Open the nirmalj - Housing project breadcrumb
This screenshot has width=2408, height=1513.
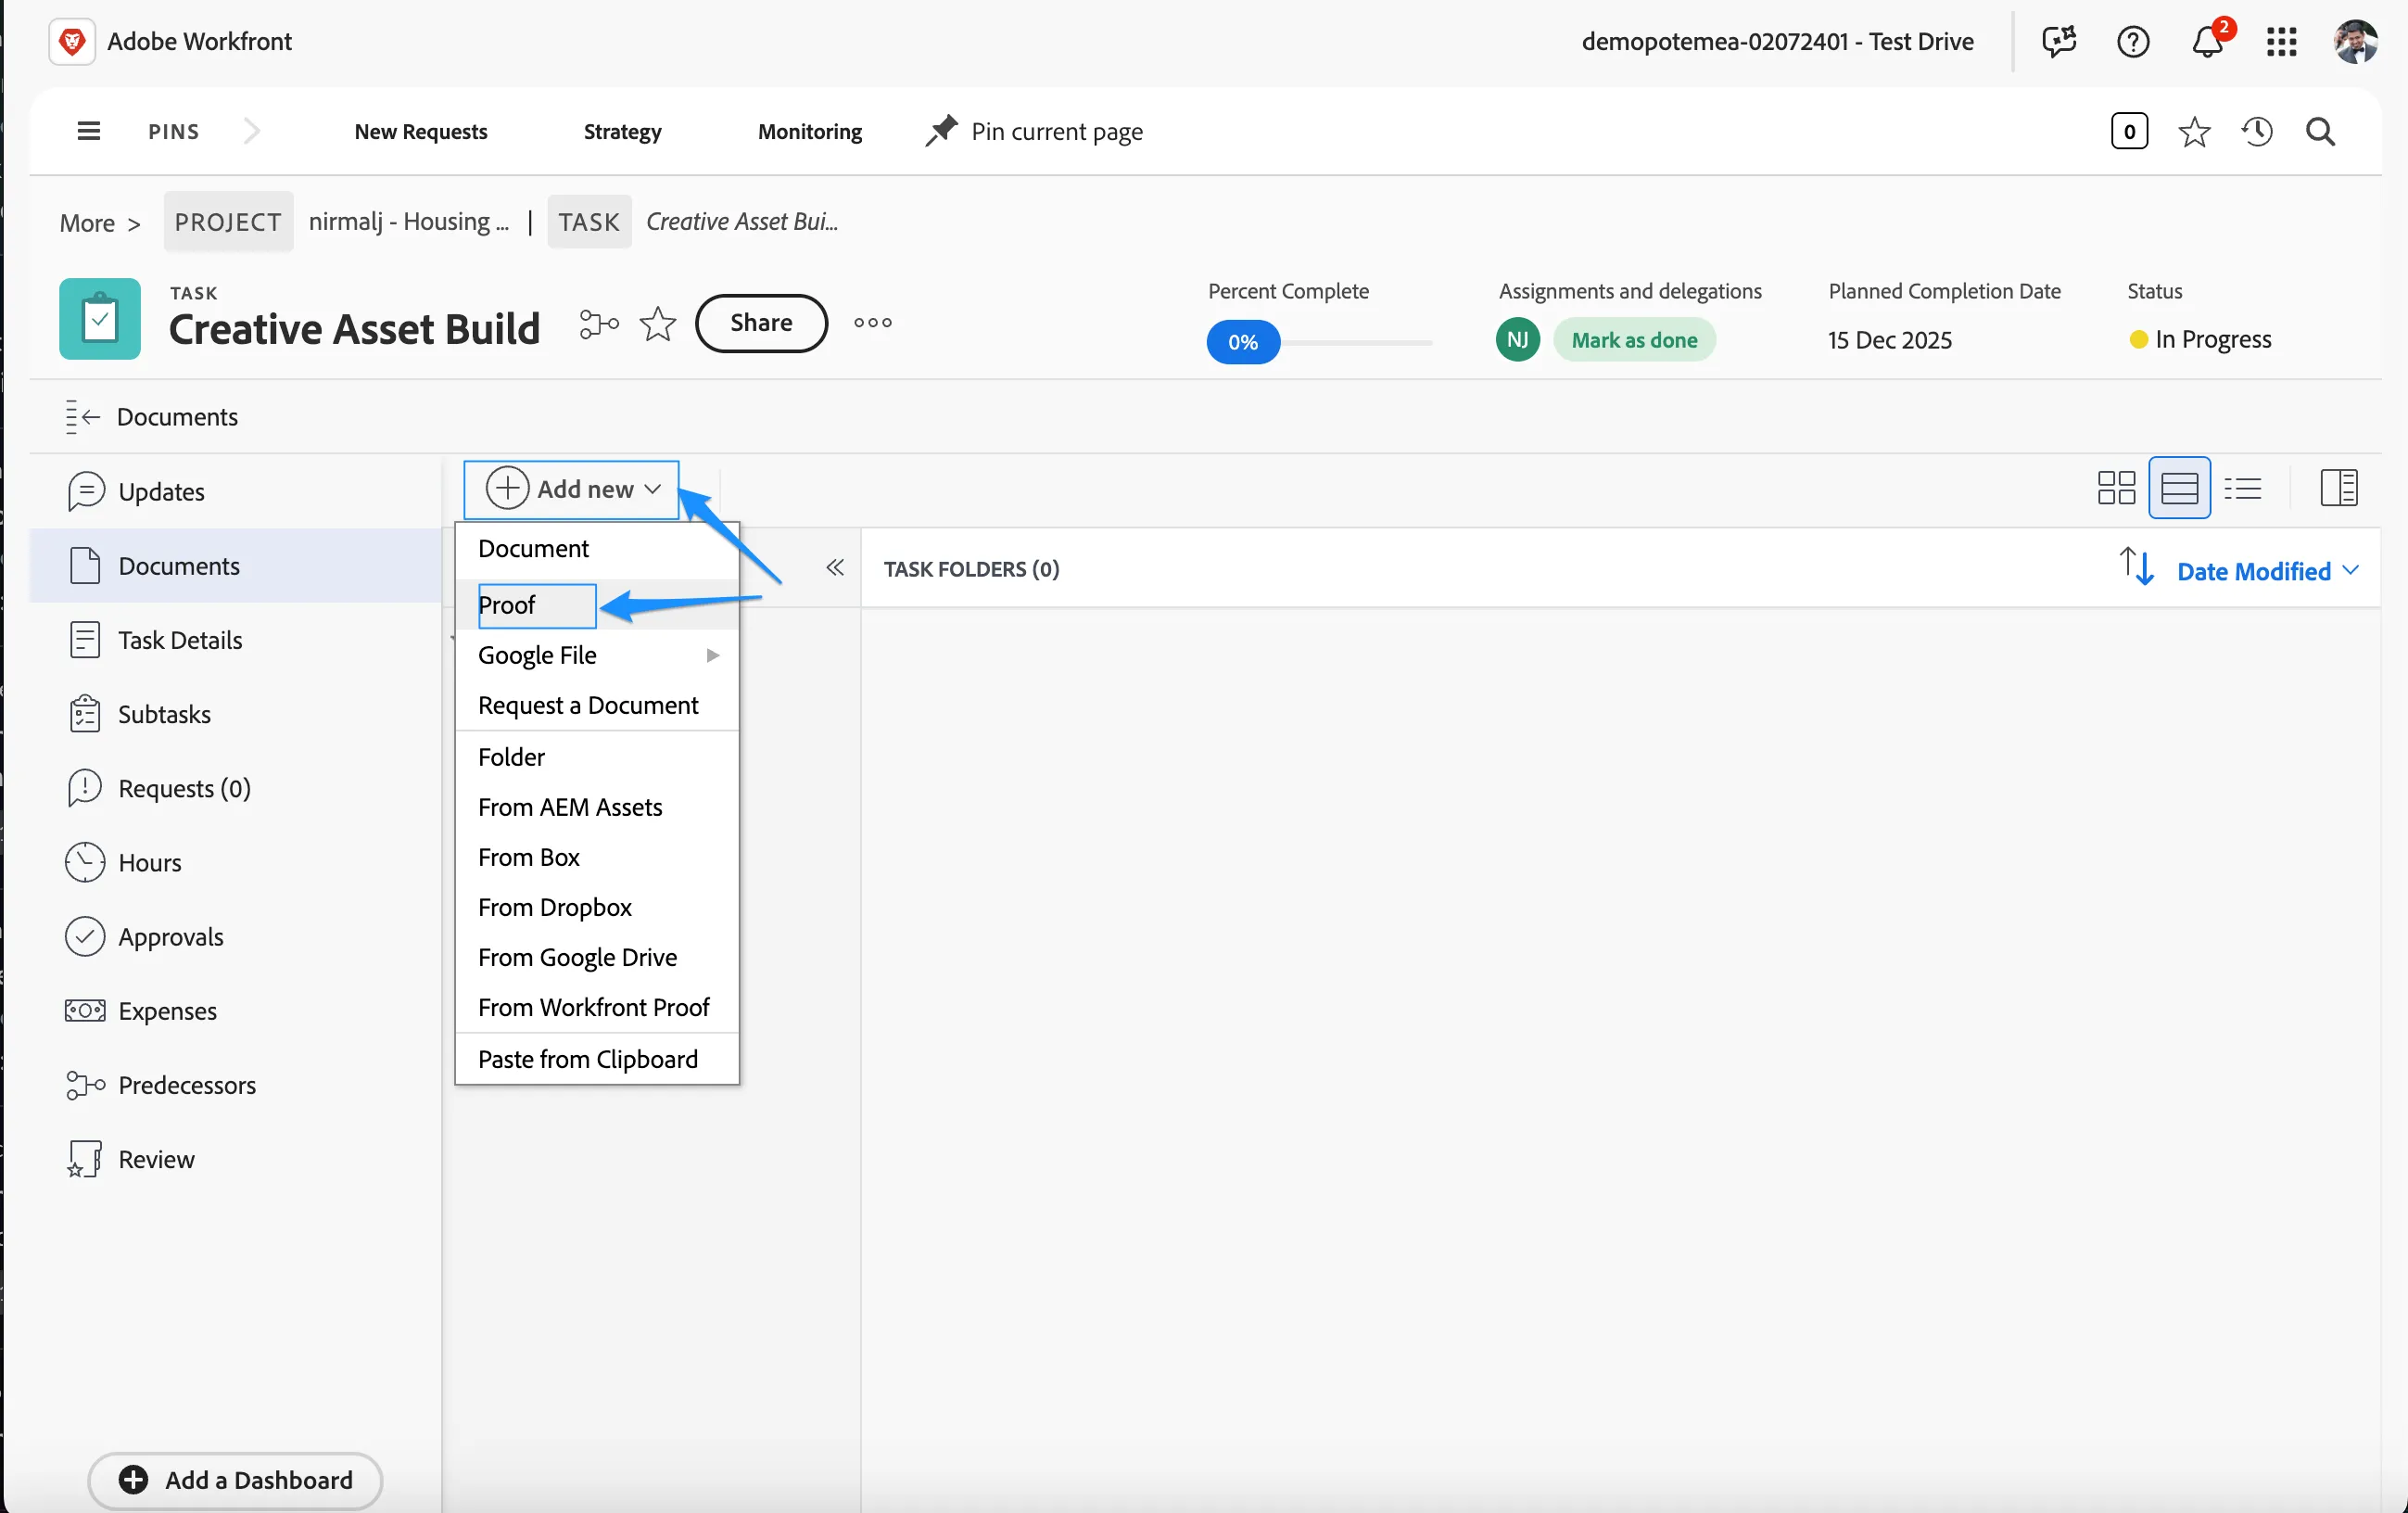click(408, 221)
